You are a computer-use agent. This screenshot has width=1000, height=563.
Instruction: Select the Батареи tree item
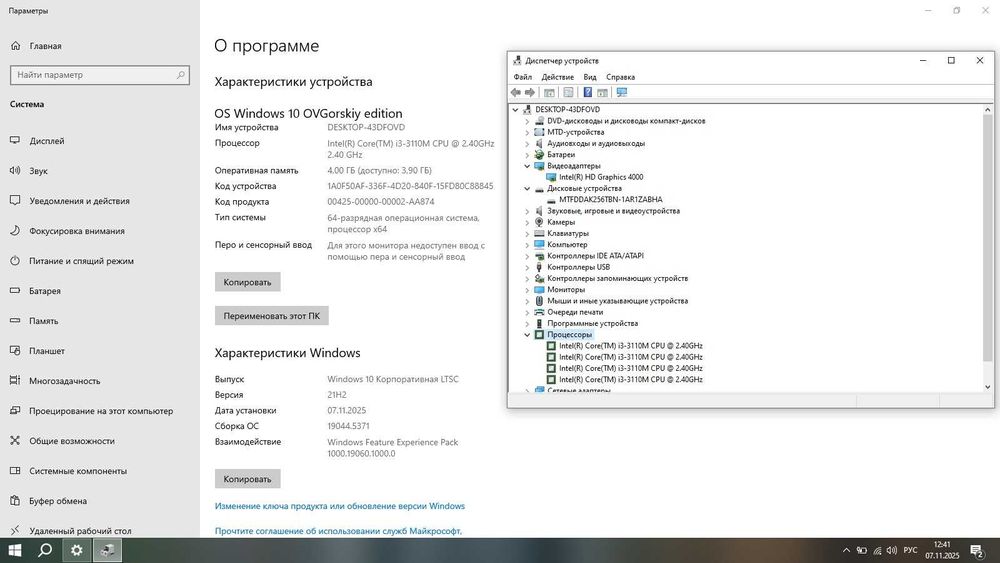(561, 155)
